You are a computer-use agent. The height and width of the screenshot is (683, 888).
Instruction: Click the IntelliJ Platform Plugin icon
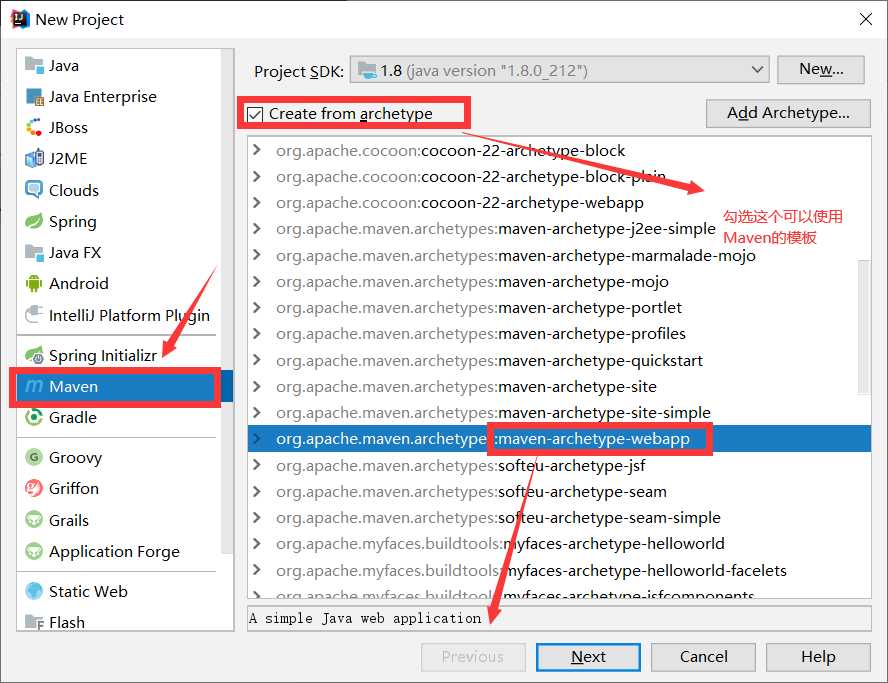pyautogui.click(x=34, y=314)
